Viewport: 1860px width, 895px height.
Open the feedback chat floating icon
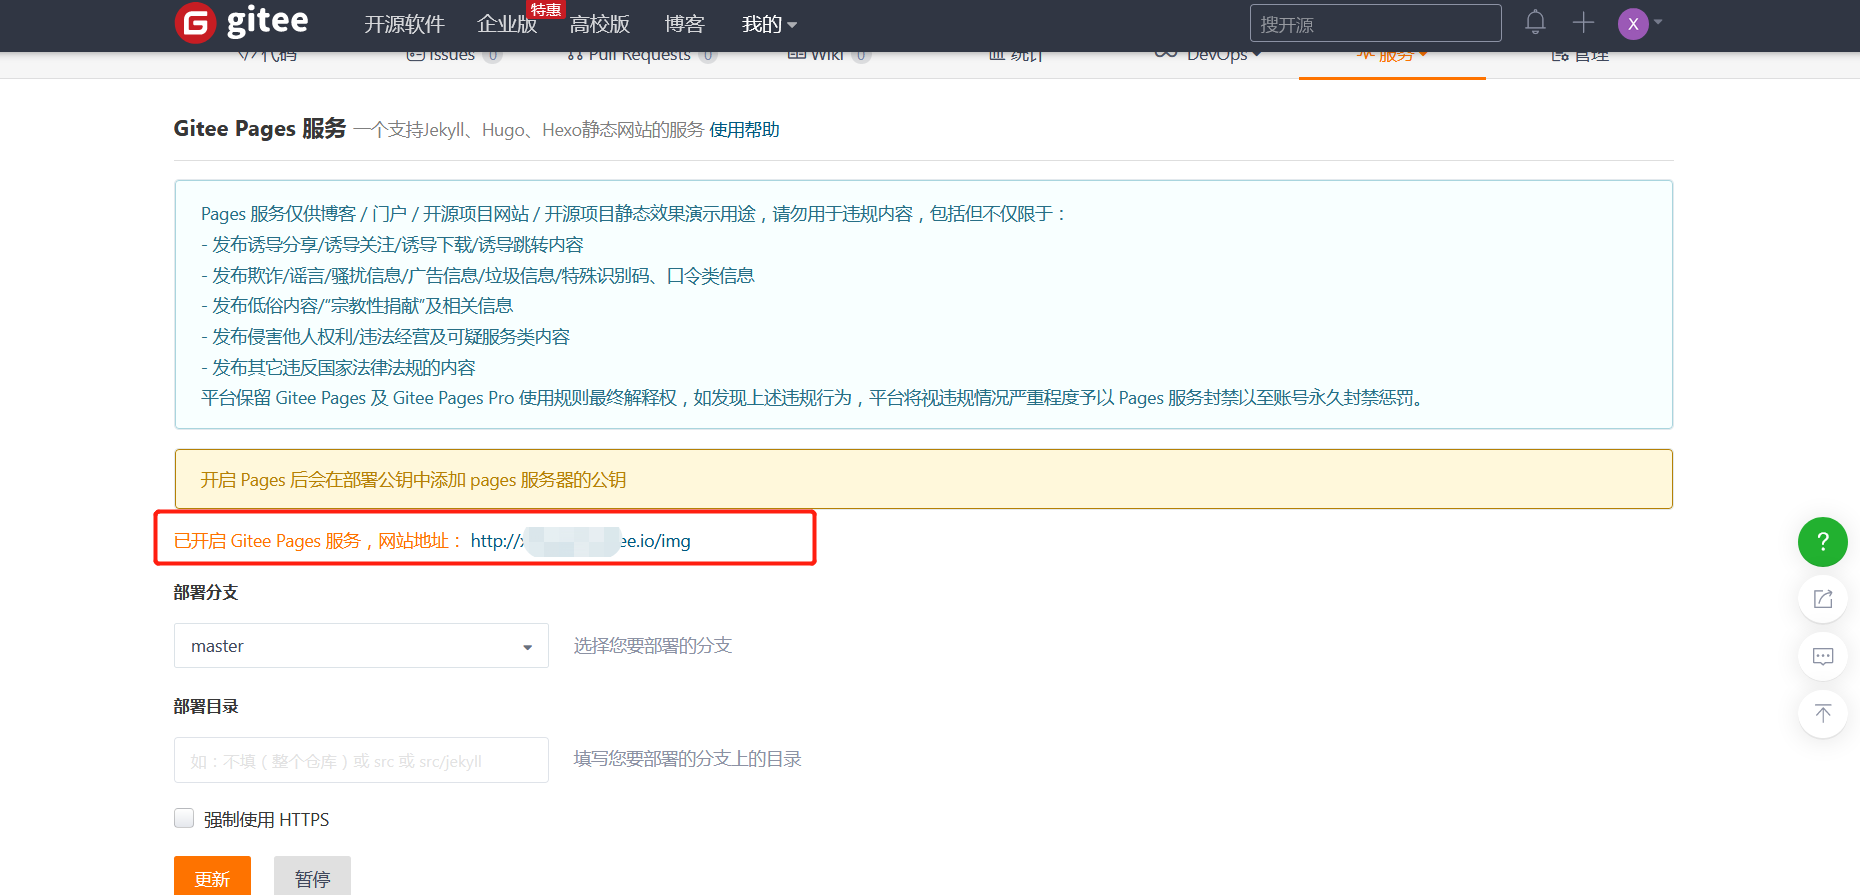[1823, 657]
